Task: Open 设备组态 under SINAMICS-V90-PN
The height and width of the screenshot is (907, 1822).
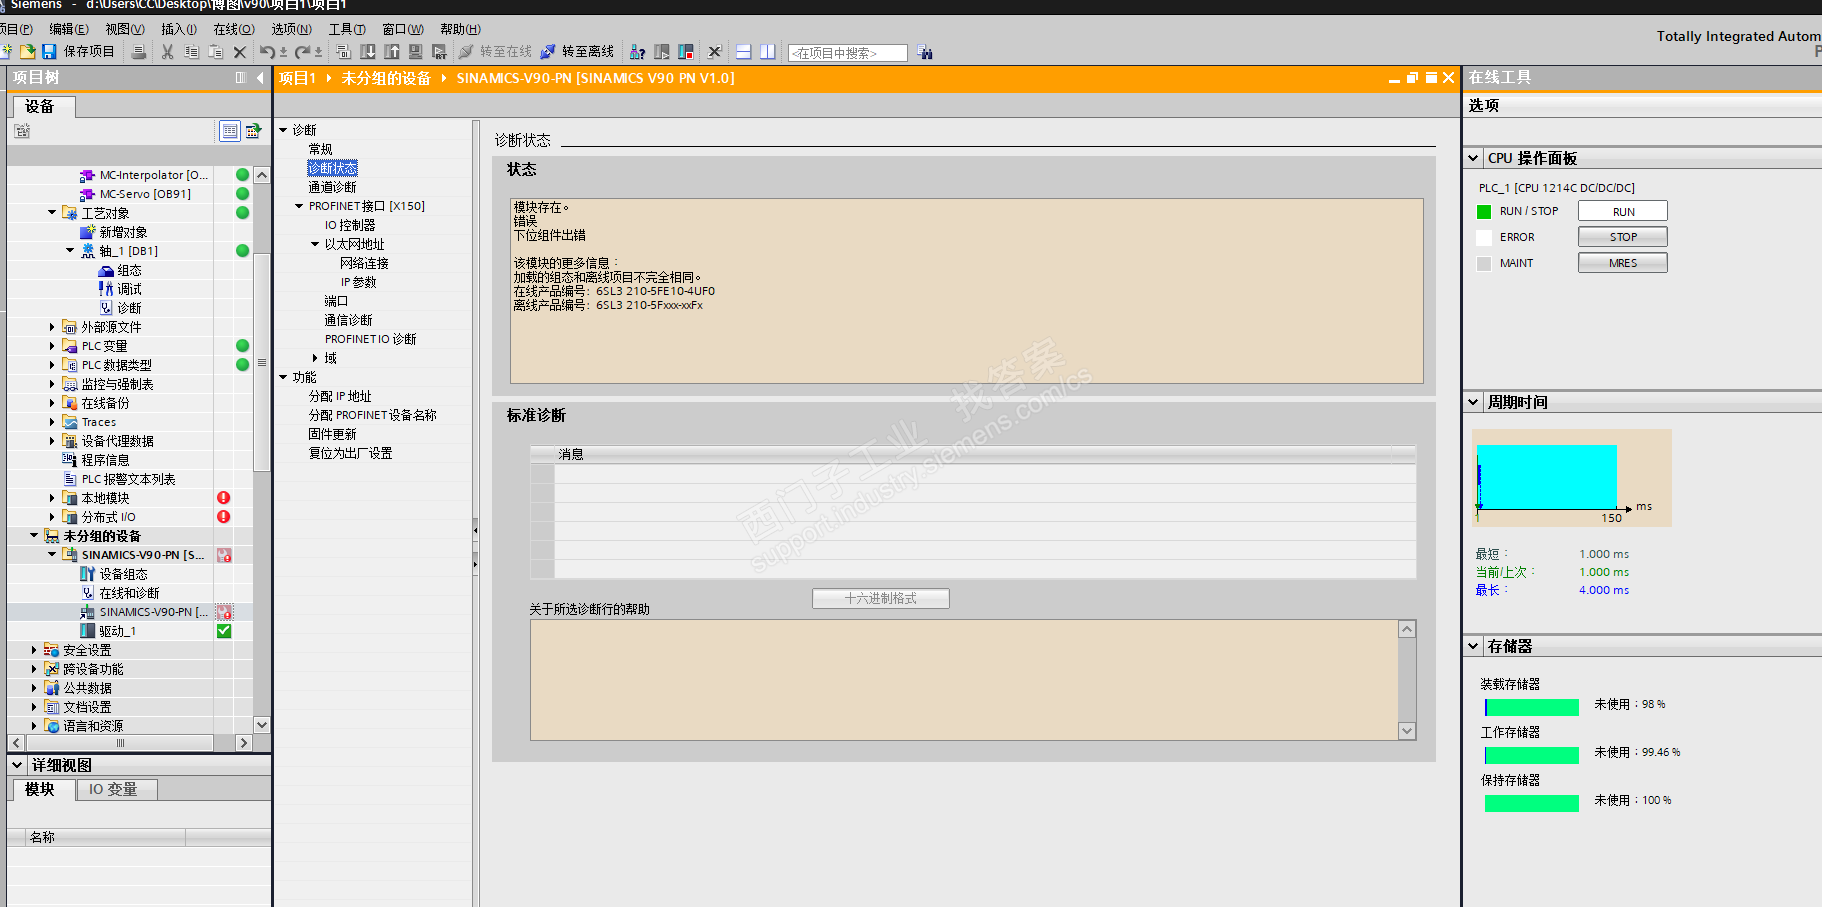Action: point(123,574)
